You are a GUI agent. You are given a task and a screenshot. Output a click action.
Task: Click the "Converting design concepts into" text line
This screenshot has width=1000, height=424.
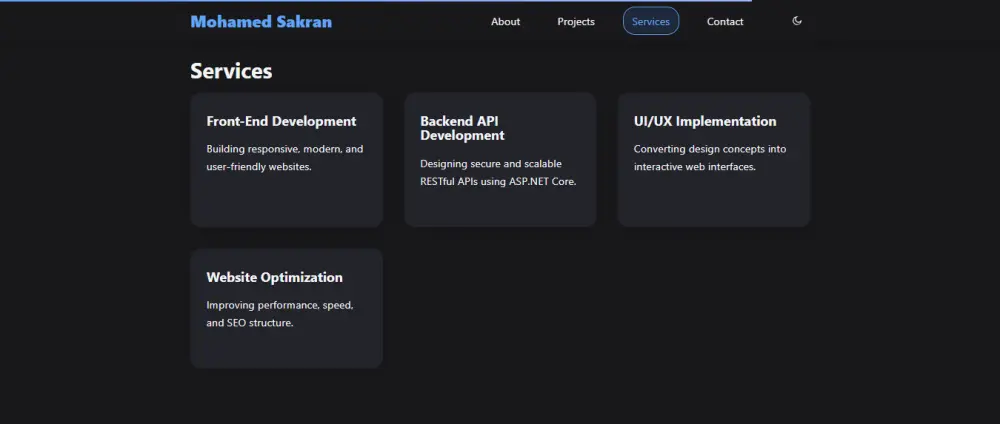point(710,149)
